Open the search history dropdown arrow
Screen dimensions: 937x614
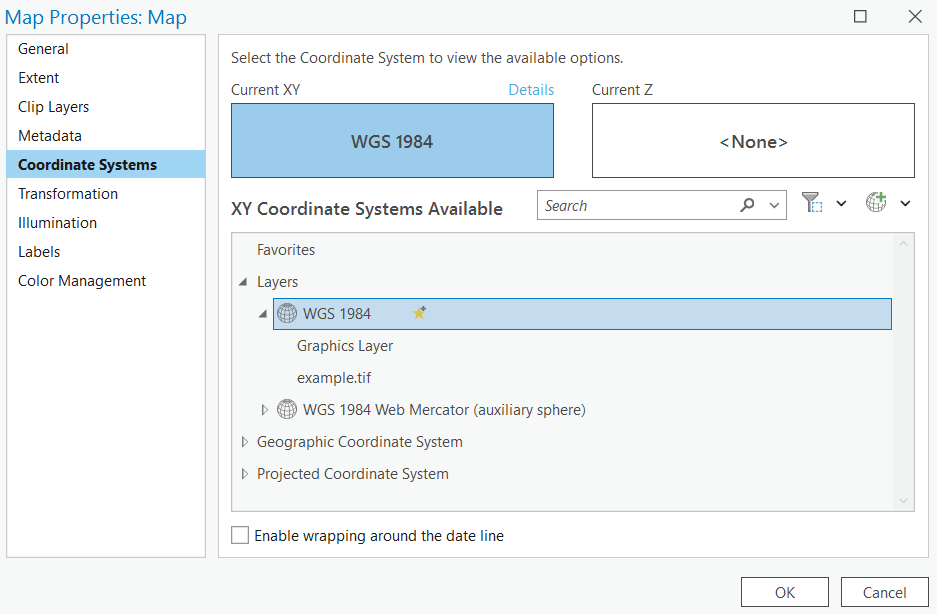coord(774,206)
